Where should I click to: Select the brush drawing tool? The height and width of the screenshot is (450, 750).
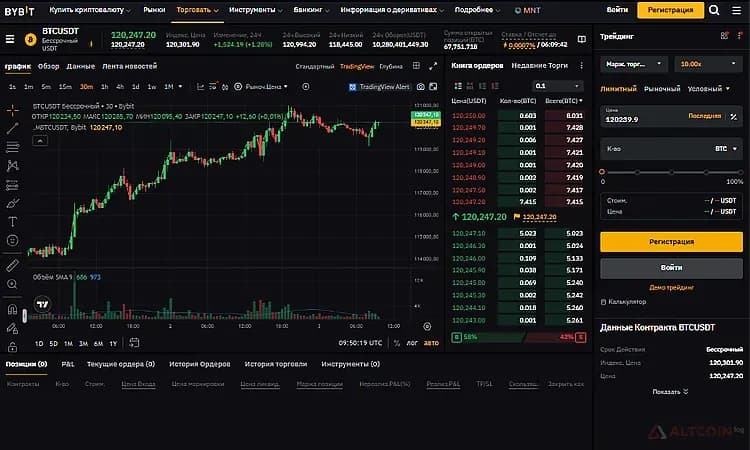12,203
